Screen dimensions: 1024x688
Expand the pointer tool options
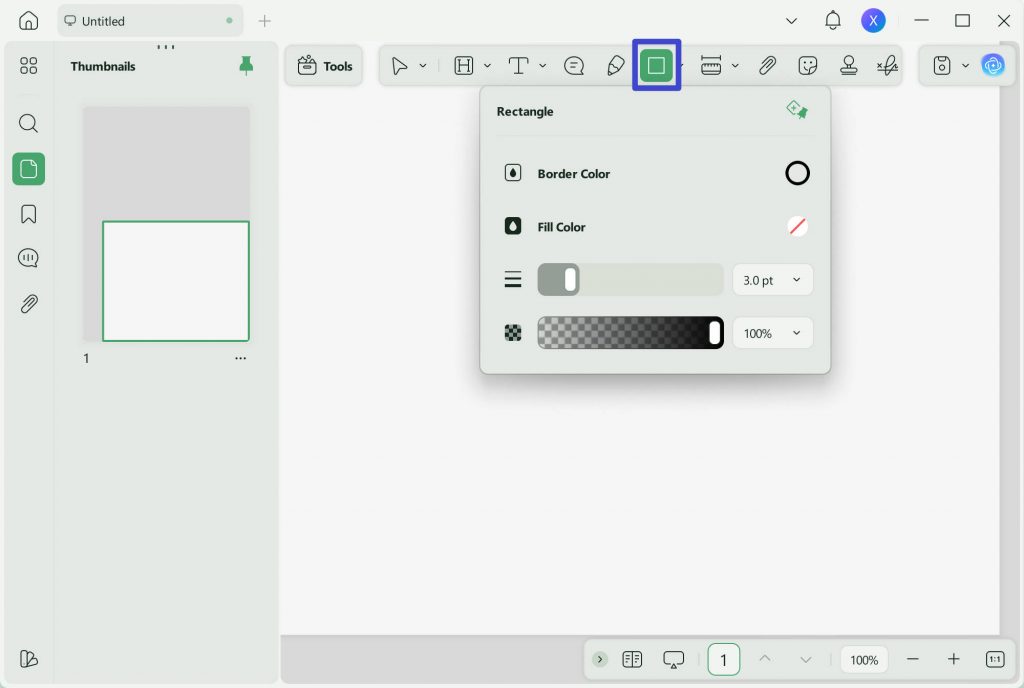pyautogui.click(x=423, y=66)
